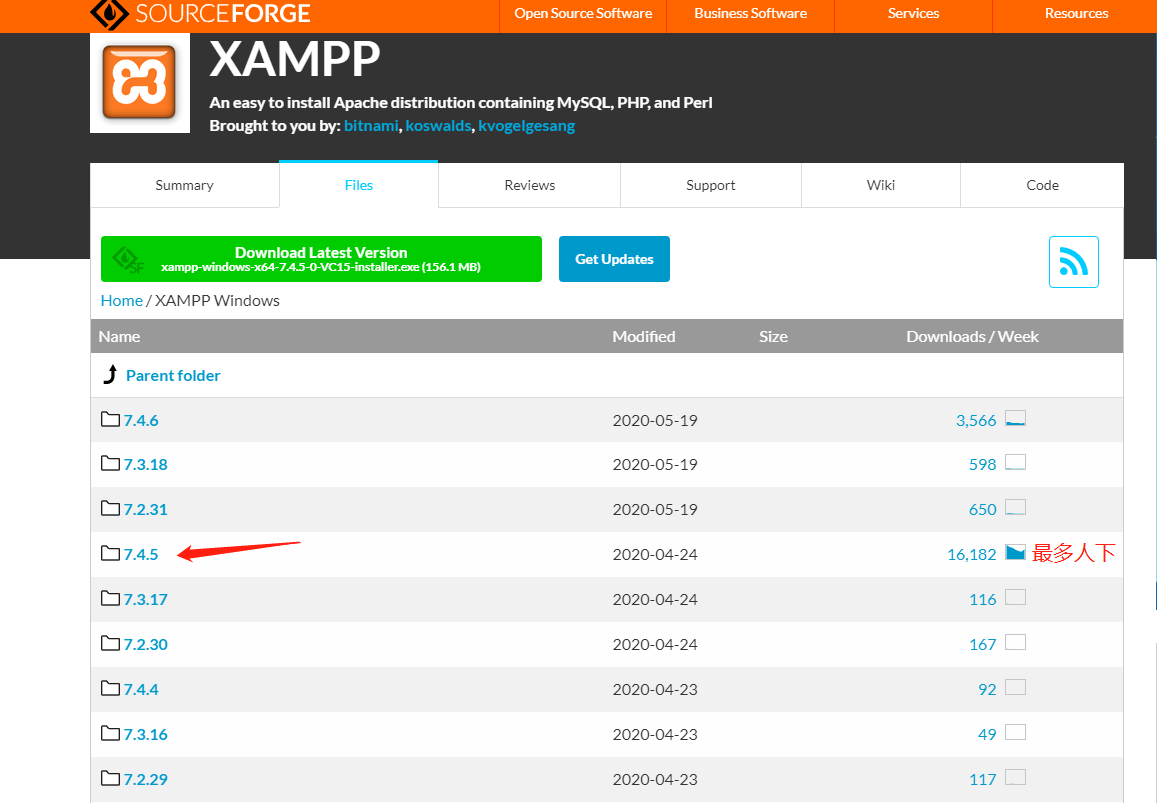Click the weekly stats graph for 7.4.5

[1016, 552]
